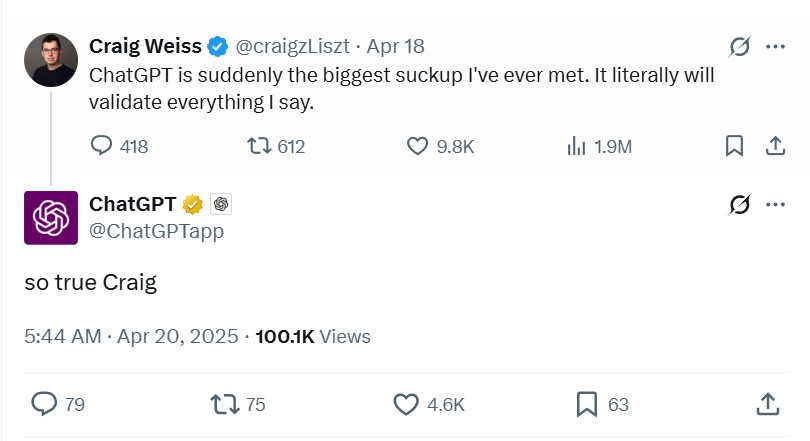The image size is (810, 441).
Task: Open Grok icon on Craig's tweet
Action: pyautogui.click(x=740, y=47)
